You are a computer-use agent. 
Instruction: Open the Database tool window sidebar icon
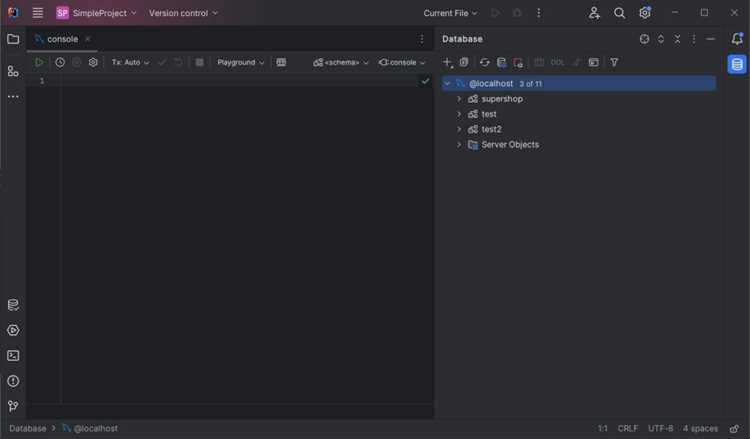(x=737, y=64)
